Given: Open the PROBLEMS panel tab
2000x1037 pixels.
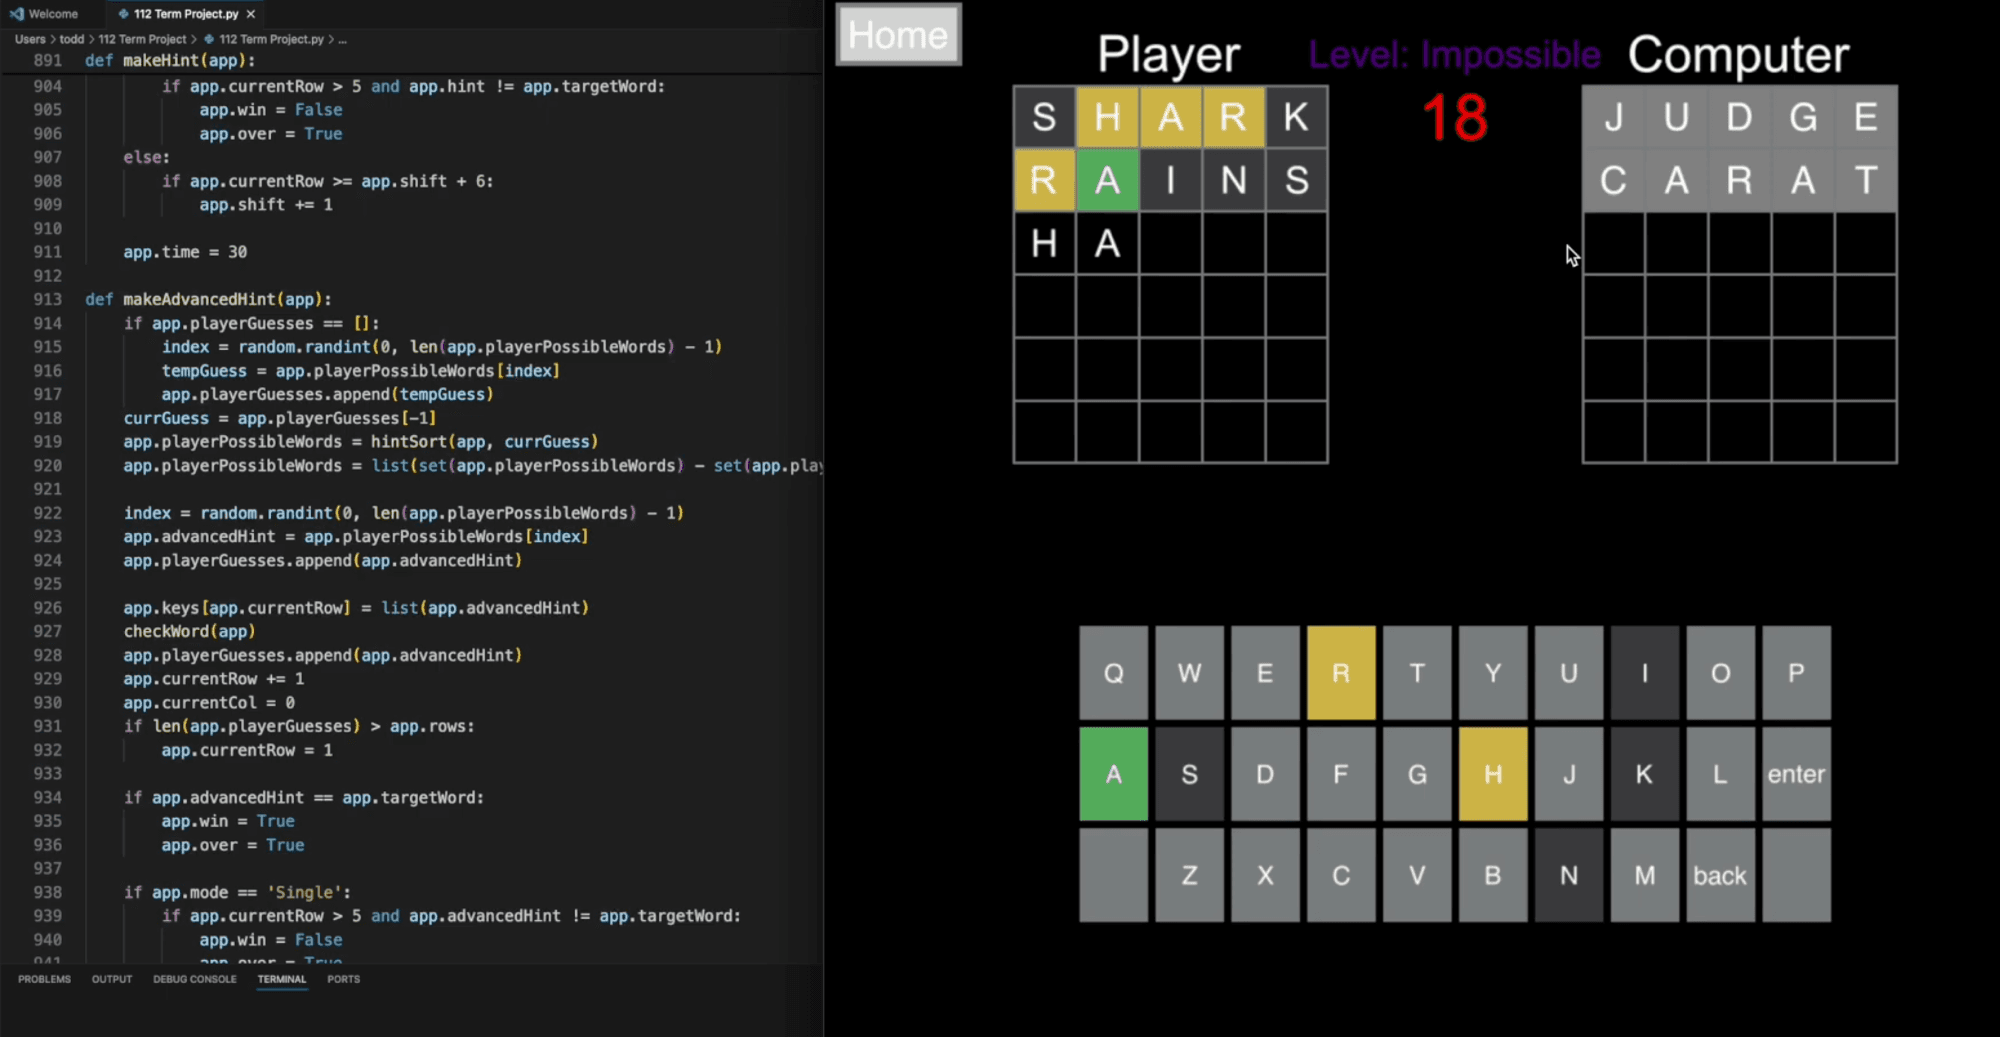Looking at the screenshot, I should [x=44, y=979].
